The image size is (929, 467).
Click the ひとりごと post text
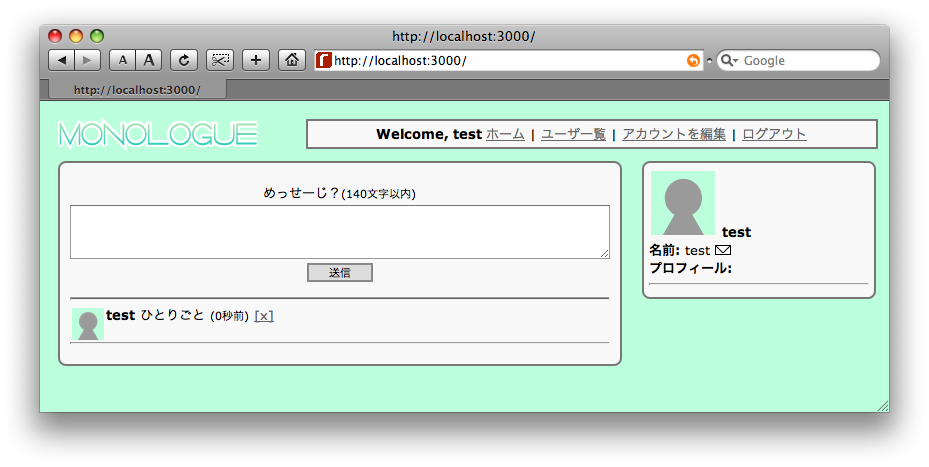pyautogui.click(x=172, y=315)
